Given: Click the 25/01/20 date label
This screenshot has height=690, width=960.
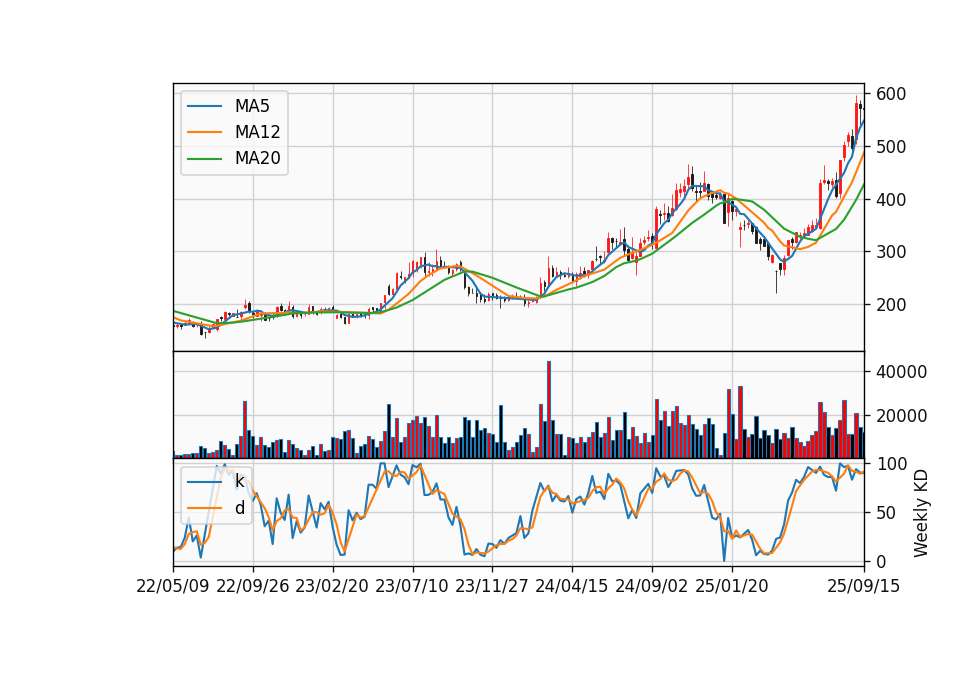Looking at the screenshot, I should [732, 586].
